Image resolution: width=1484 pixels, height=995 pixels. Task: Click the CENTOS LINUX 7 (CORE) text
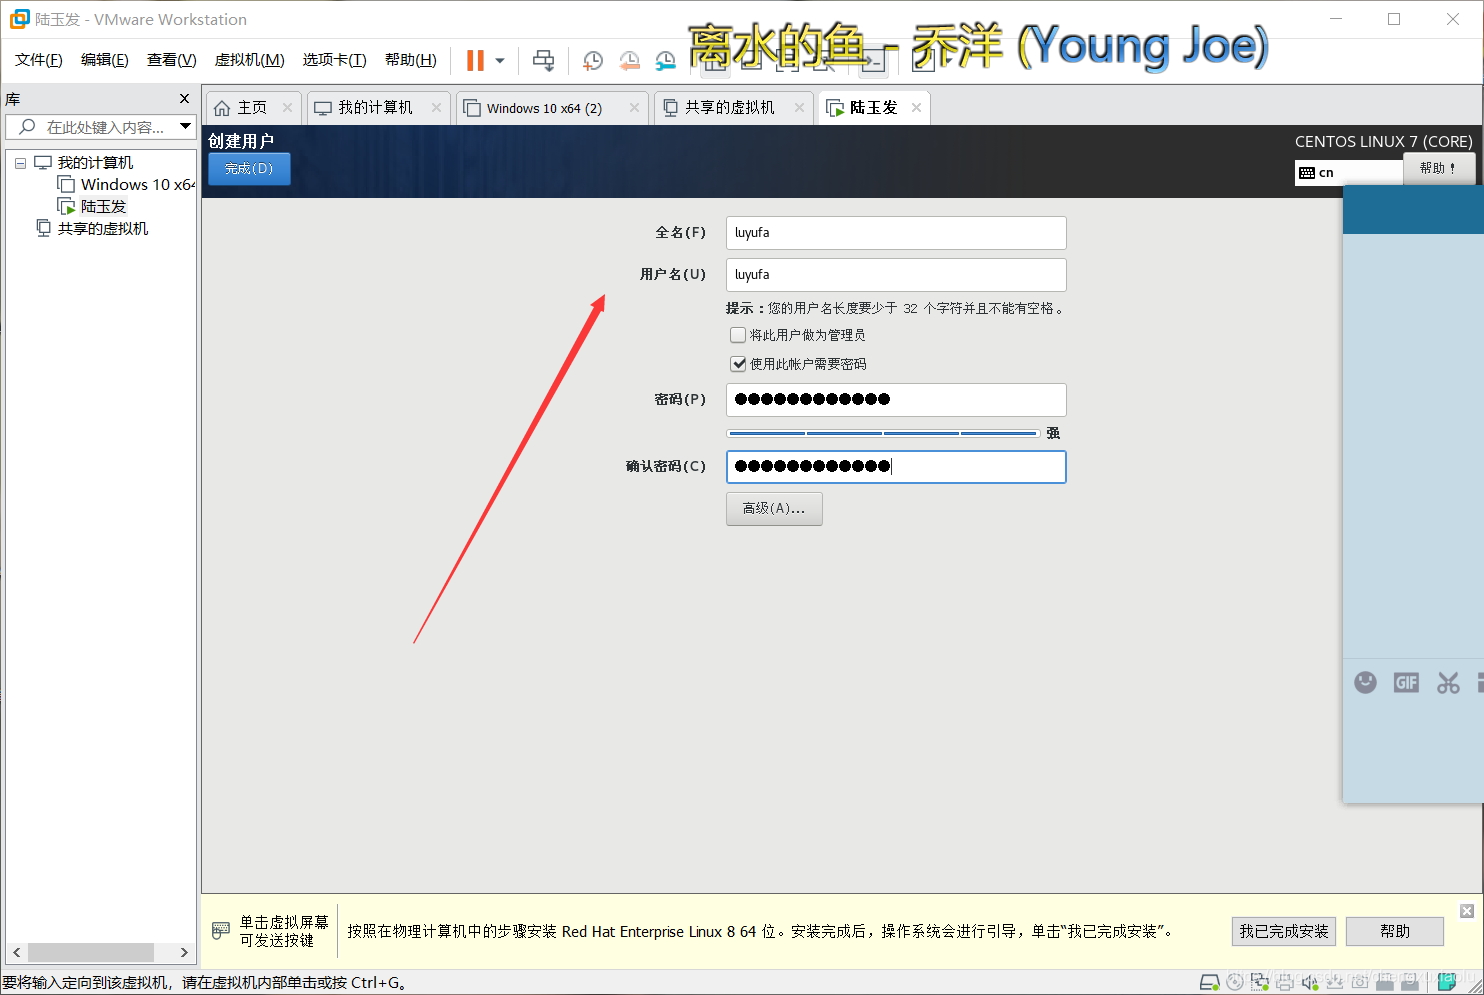click(1383, 141)
